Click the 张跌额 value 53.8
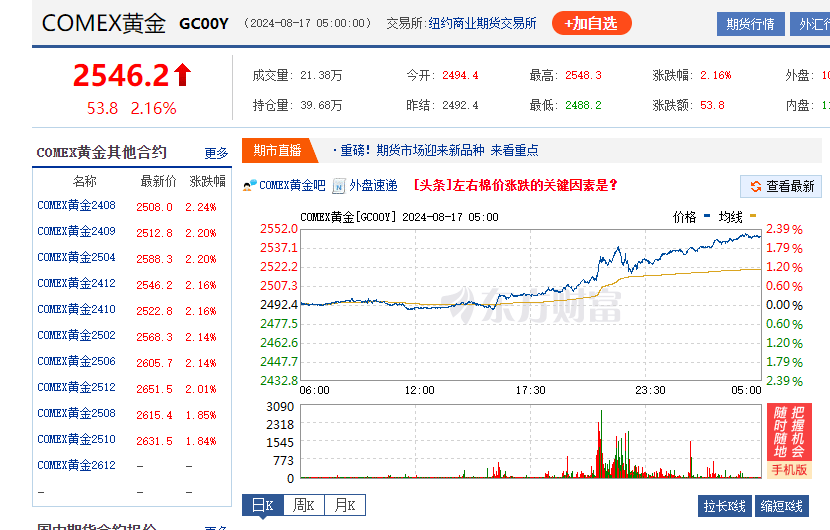The width and height of the screenshot is (830, 530). (x=712, y=105)
